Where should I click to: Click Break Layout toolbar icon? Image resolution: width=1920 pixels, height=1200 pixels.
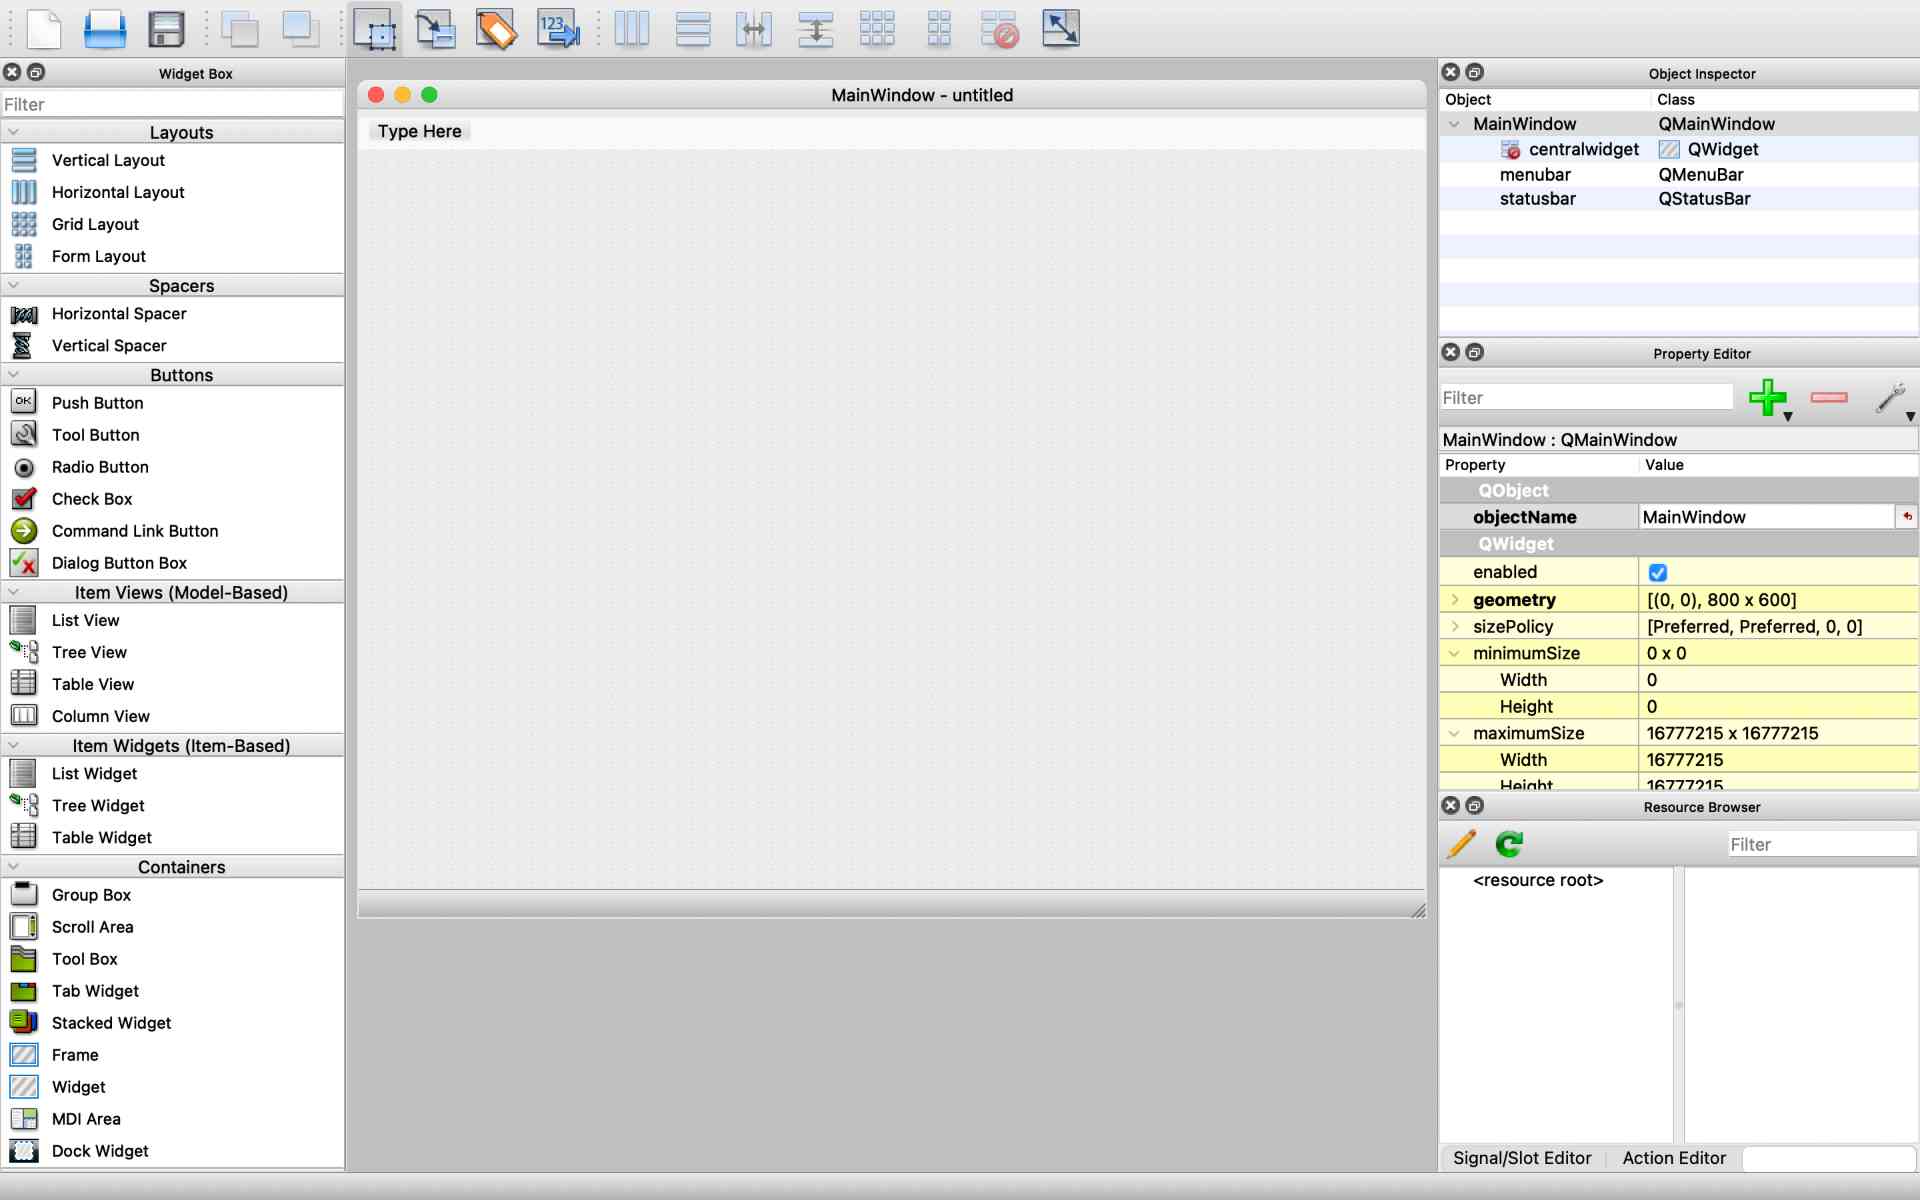[x=999, y=29]
